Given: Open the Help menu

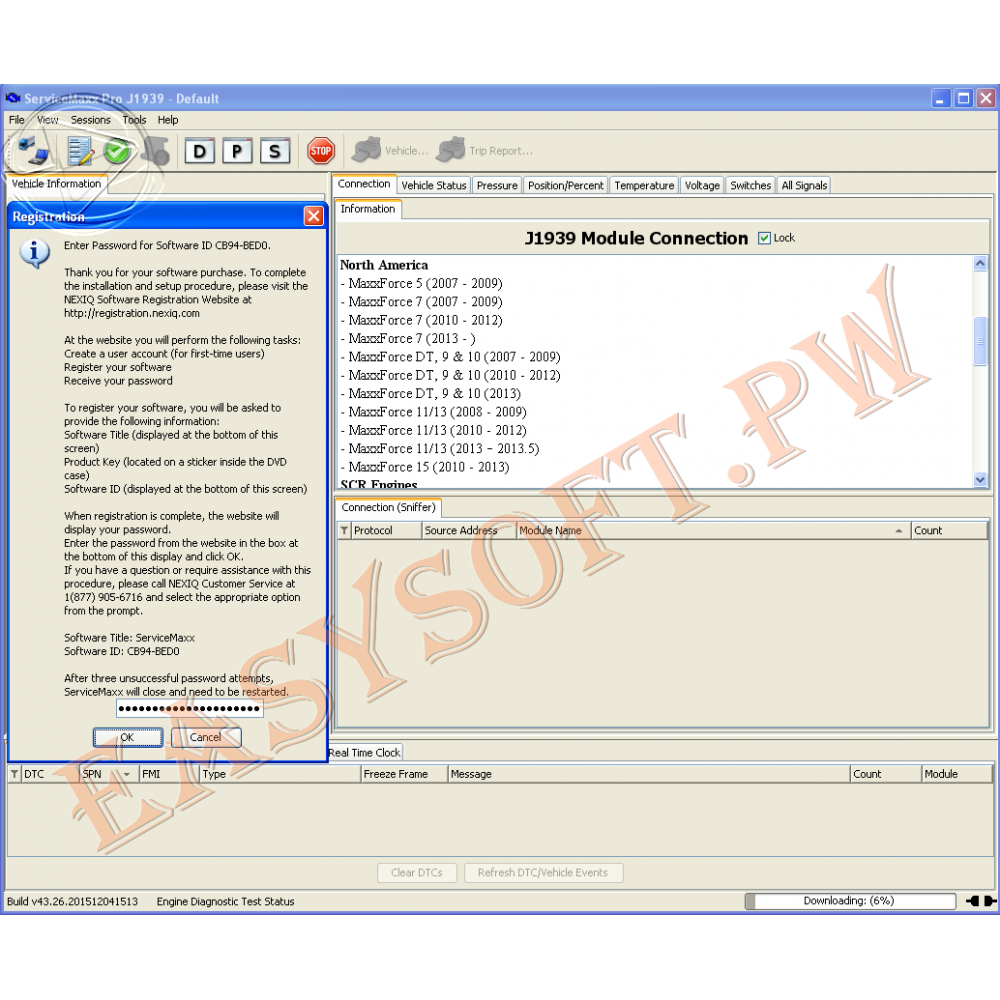Looking at the screenshot, I should click(168, 120).
